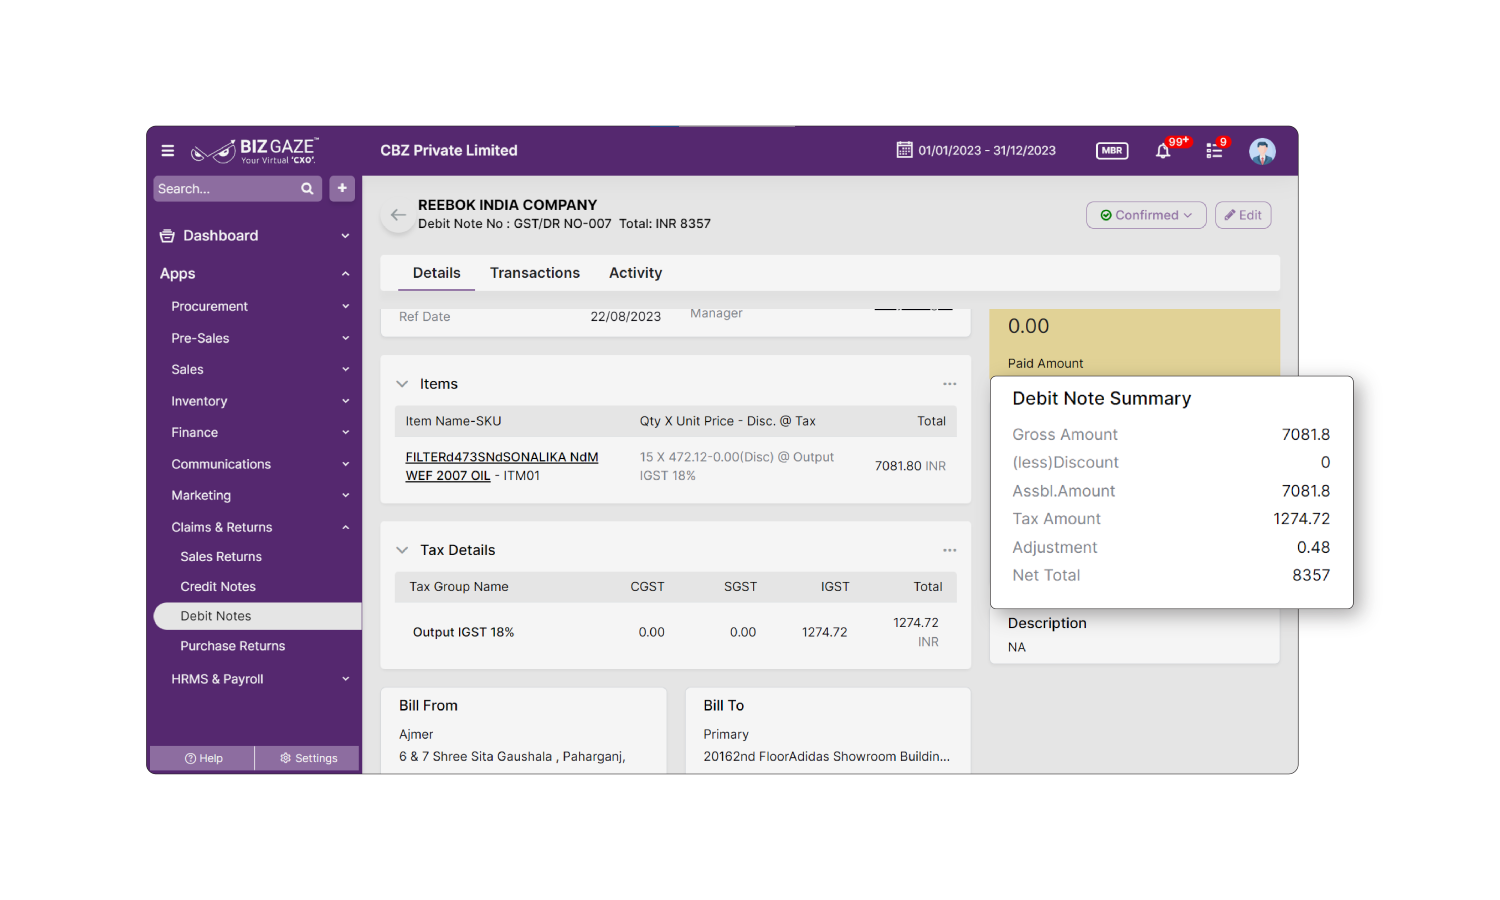Click the Tax Amount value 1274.72 in summary
The width and height of the screenshot is (1500, 900).
coord(1301,519)
